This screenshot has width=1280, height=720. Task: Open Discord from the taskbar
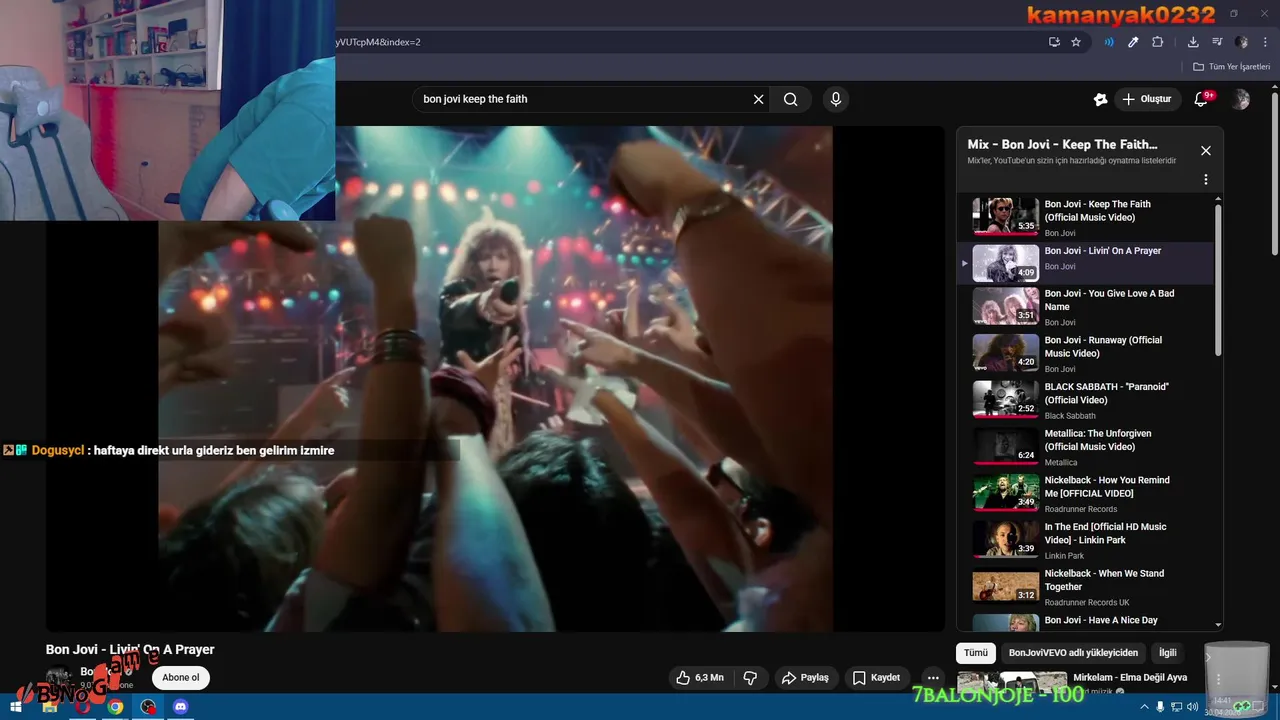pos(181,707)
